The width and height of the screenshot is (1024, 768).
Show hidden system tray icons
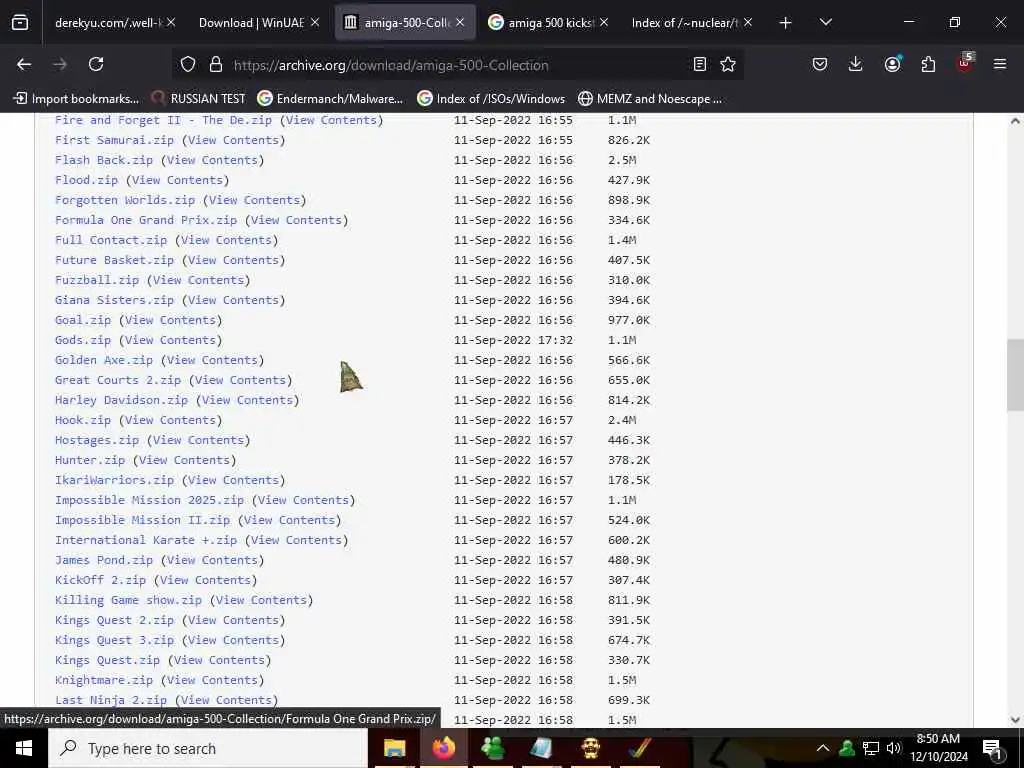(823, 748)
